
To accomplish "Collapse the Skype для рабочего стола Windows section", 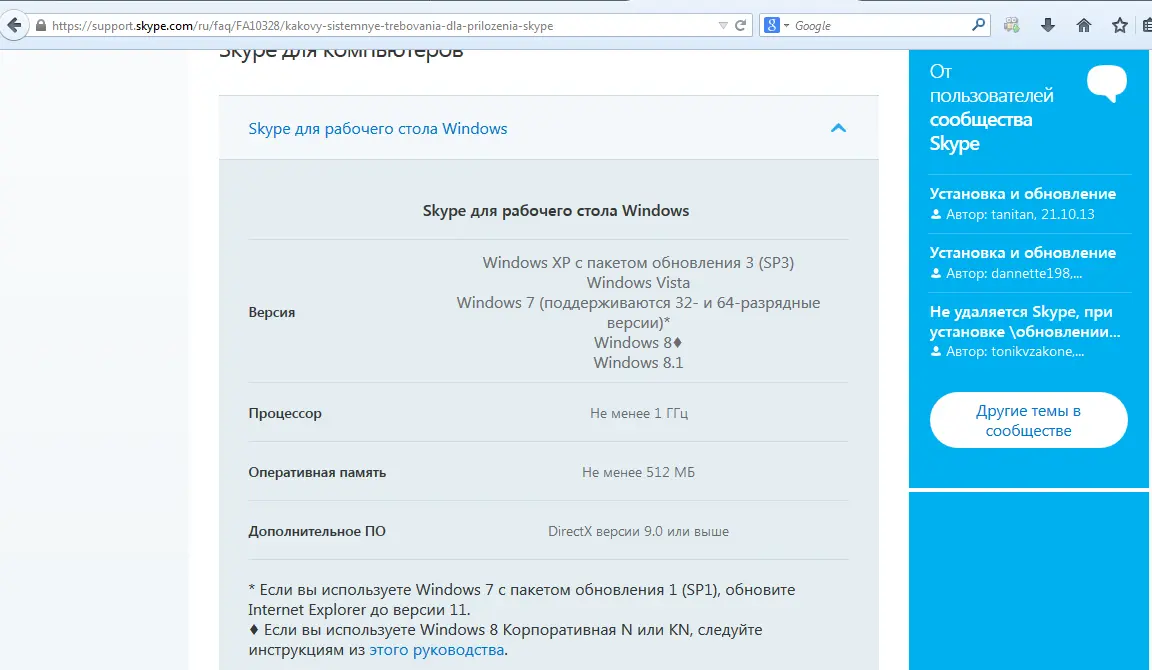I will click(x=838, y=128).
